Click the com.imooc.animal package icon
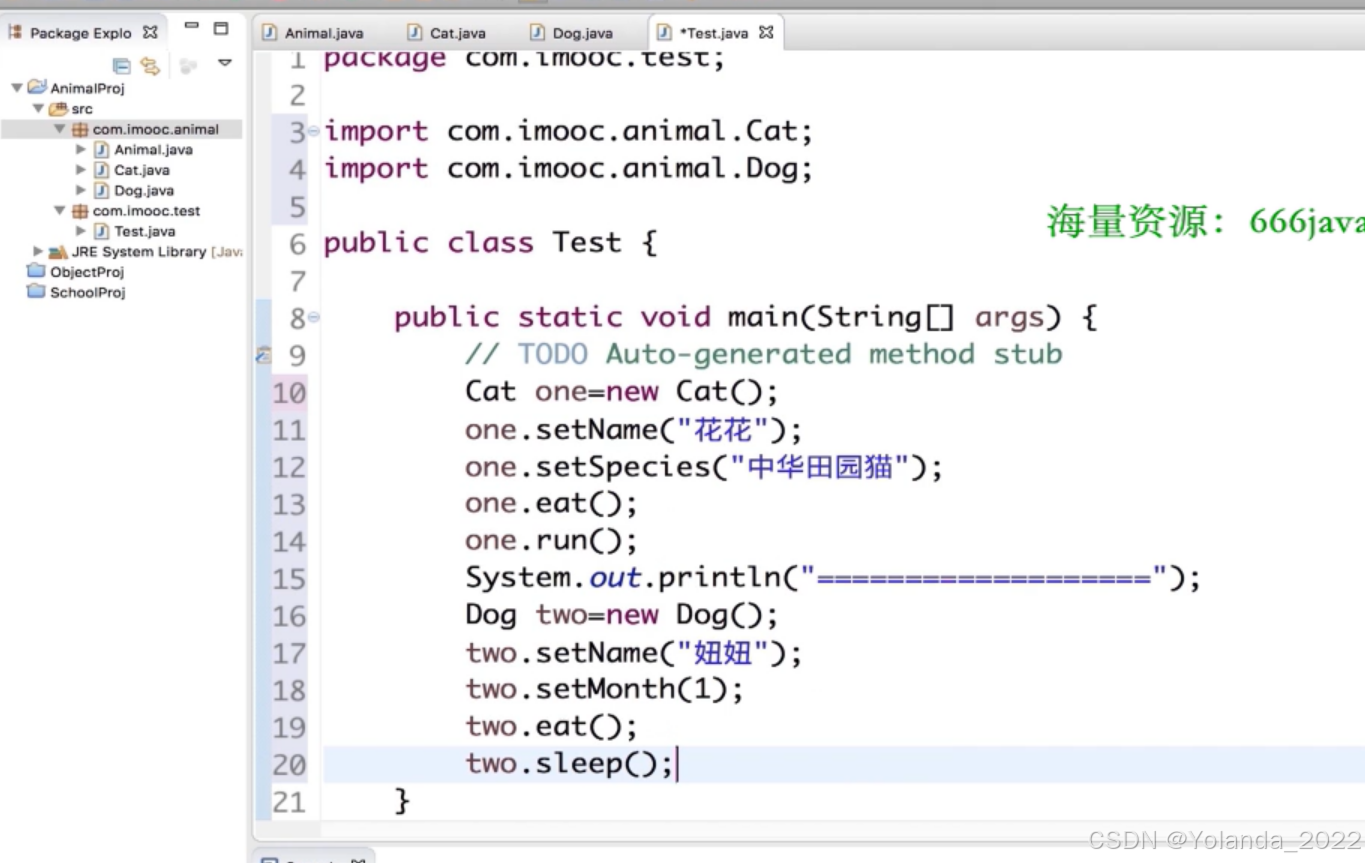Screen dimensions: 1365x863 point(80,129)
